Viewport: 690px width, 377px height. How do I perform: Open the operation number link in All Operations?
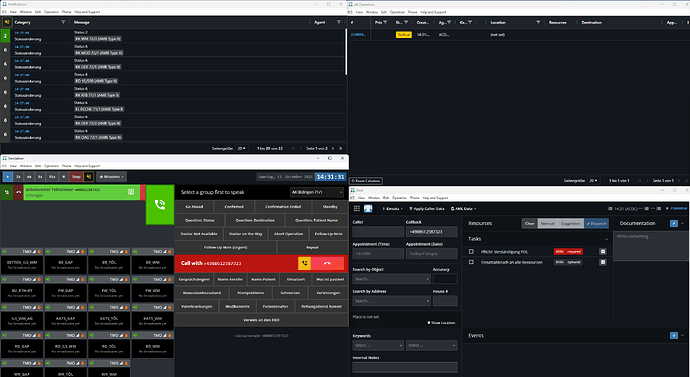(x=358, y=34)
